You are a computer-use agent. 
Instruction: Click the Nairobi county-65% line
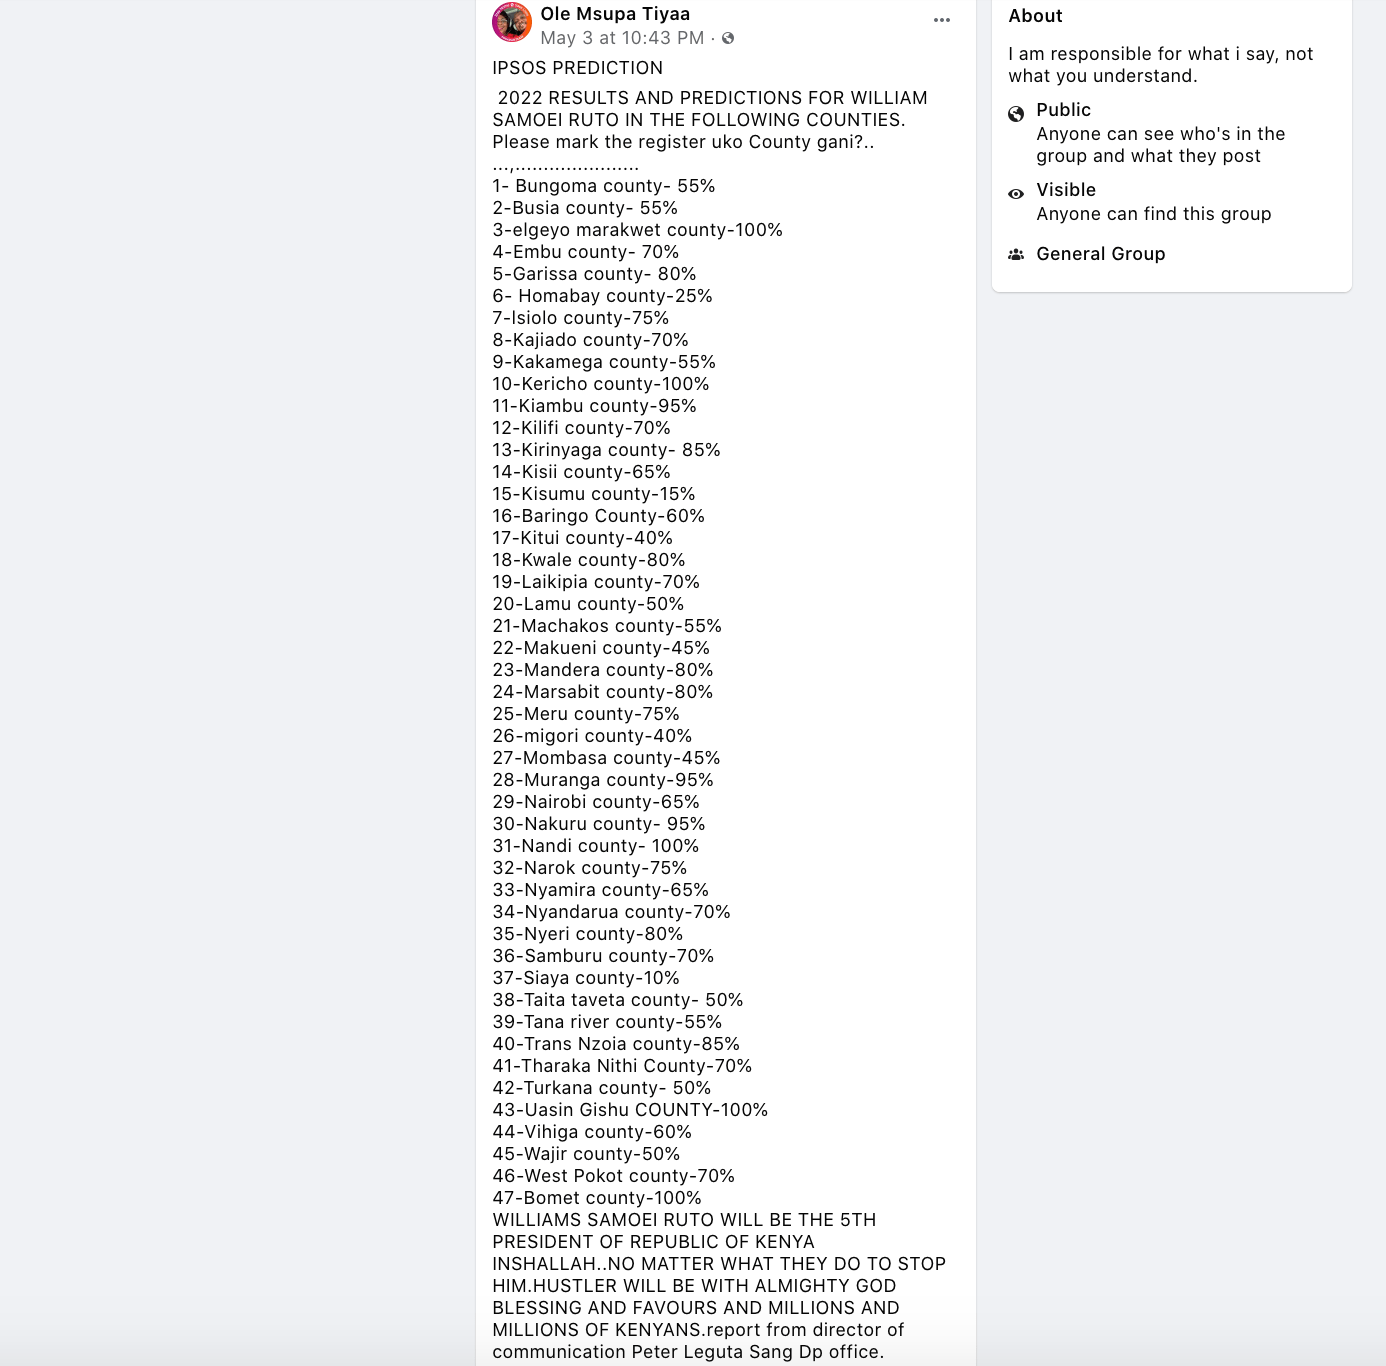pyautogui.click(x=596, y=802)
